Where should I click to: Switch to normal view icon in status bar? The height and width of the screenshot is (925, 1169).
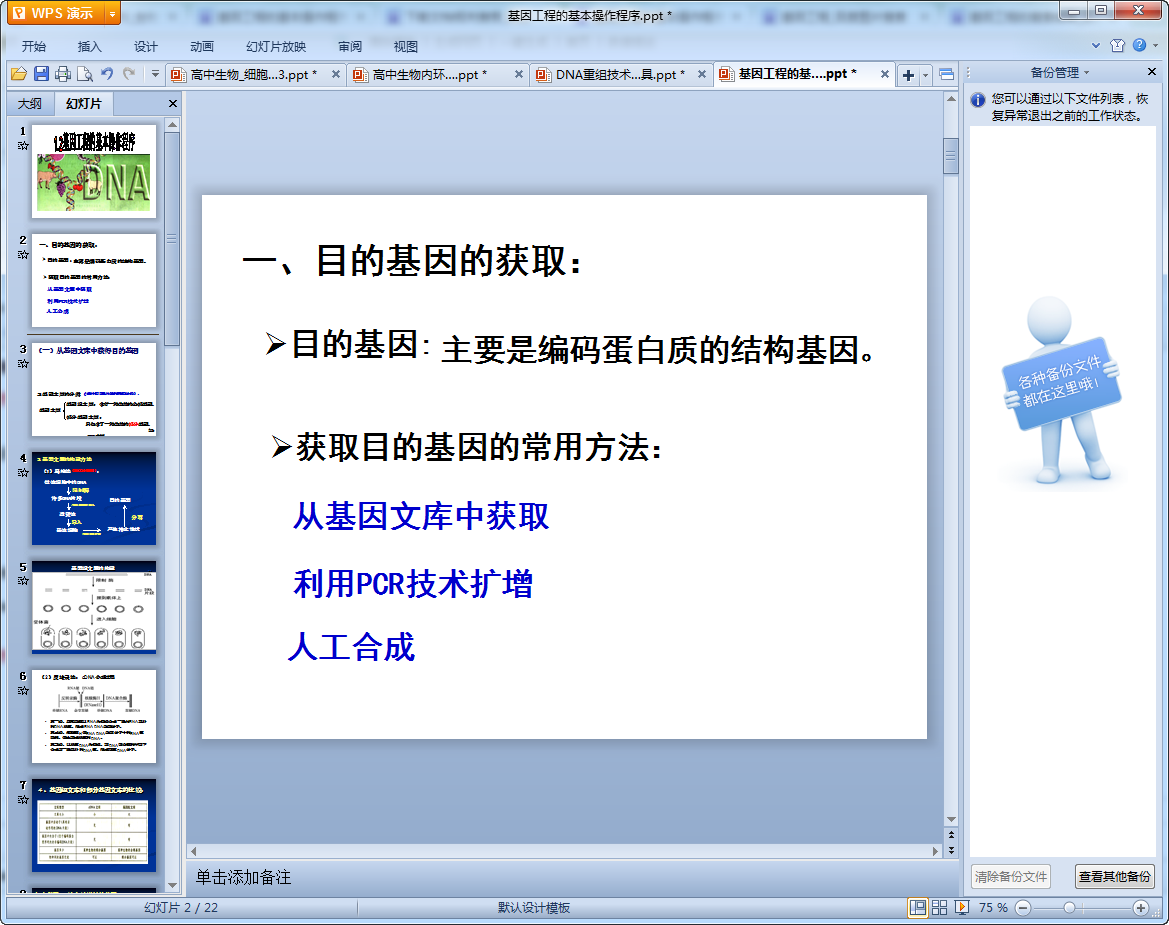pos(918,907)
